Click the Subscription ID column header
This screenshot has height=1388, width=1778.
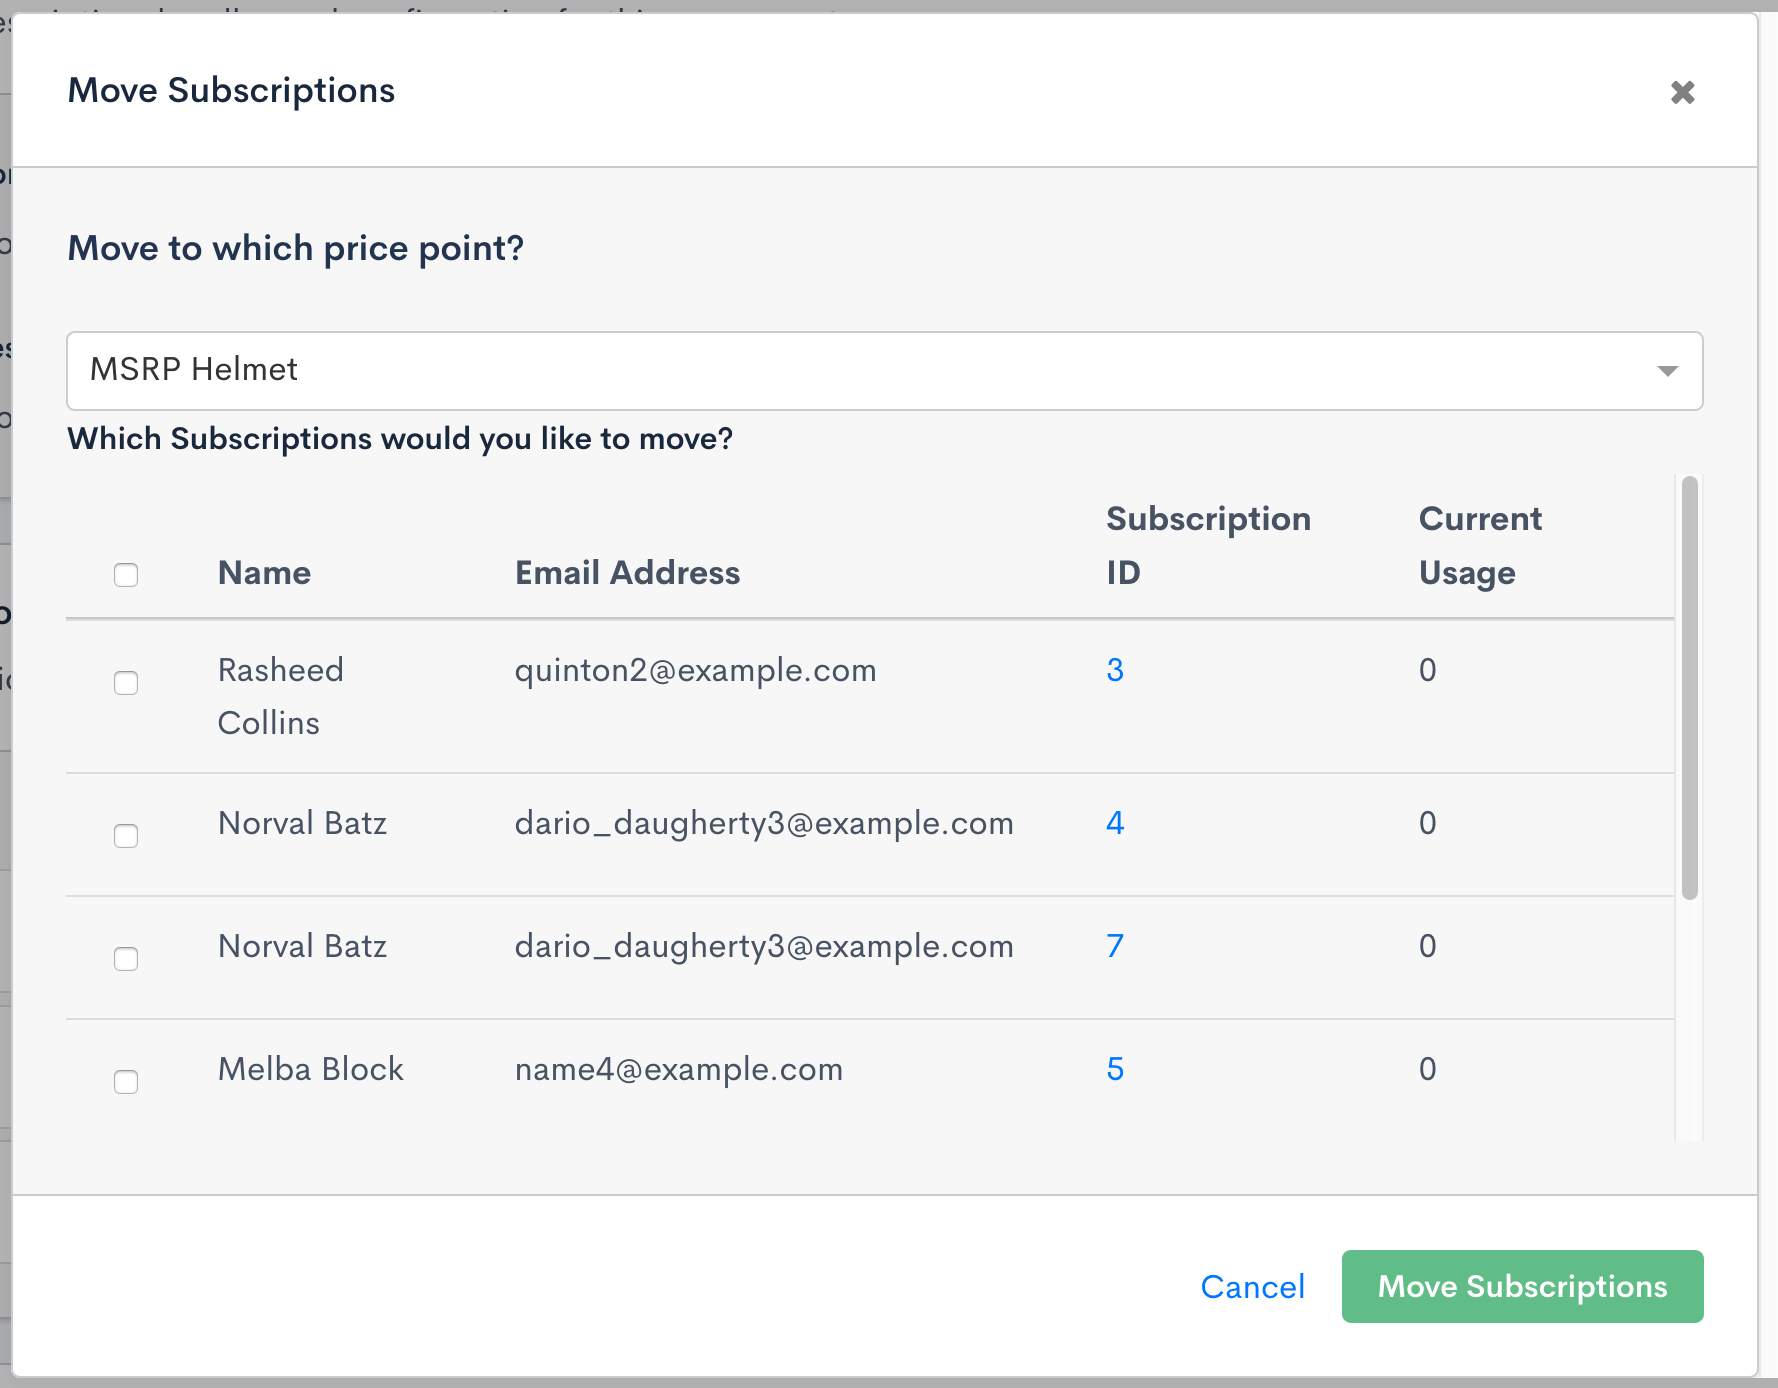pos(1207,546)
